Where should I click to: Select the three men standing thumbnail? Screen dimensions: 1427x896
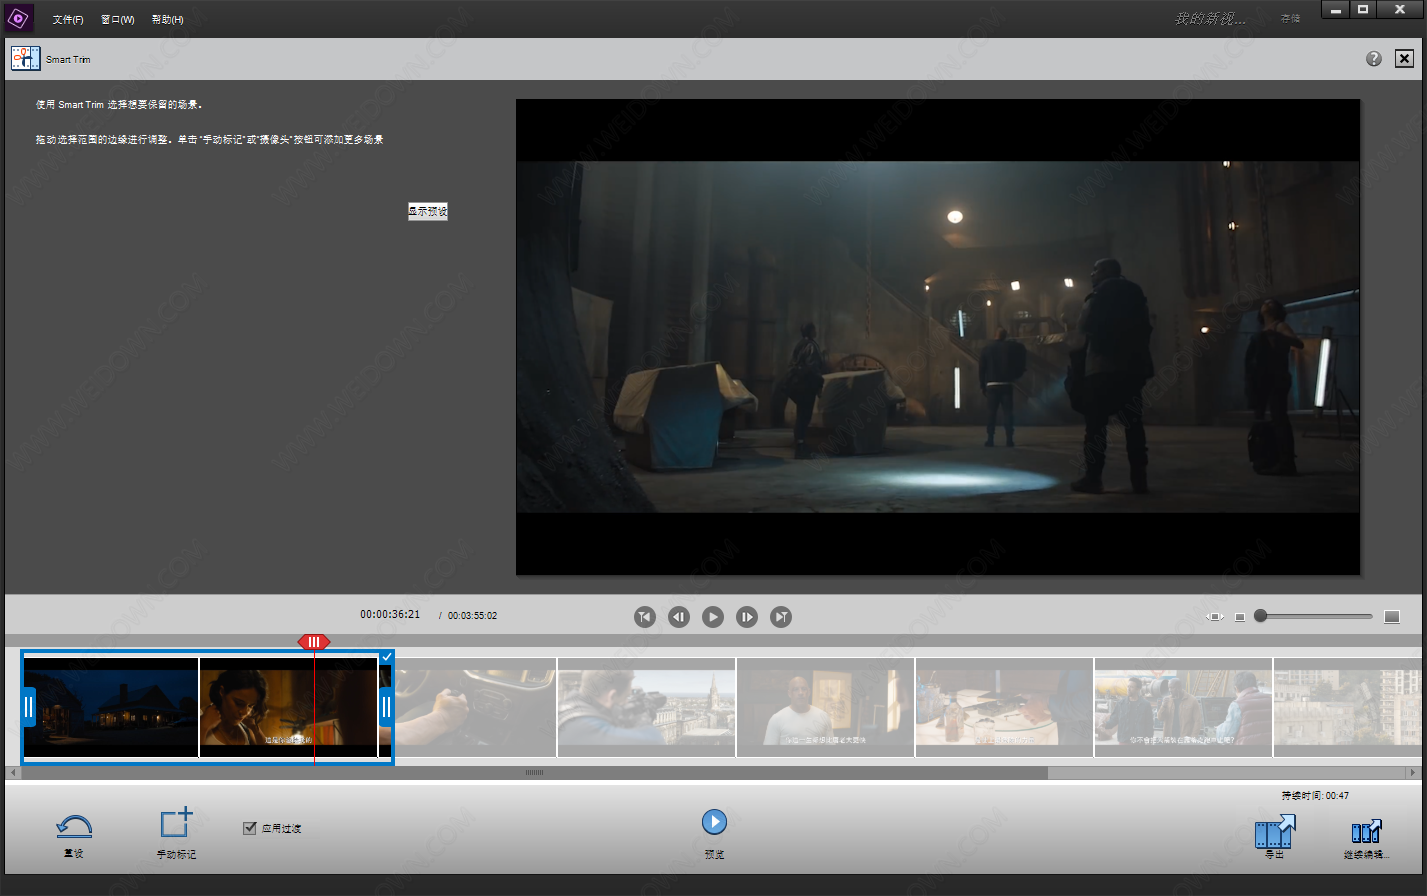click(x=1183, y=707)
